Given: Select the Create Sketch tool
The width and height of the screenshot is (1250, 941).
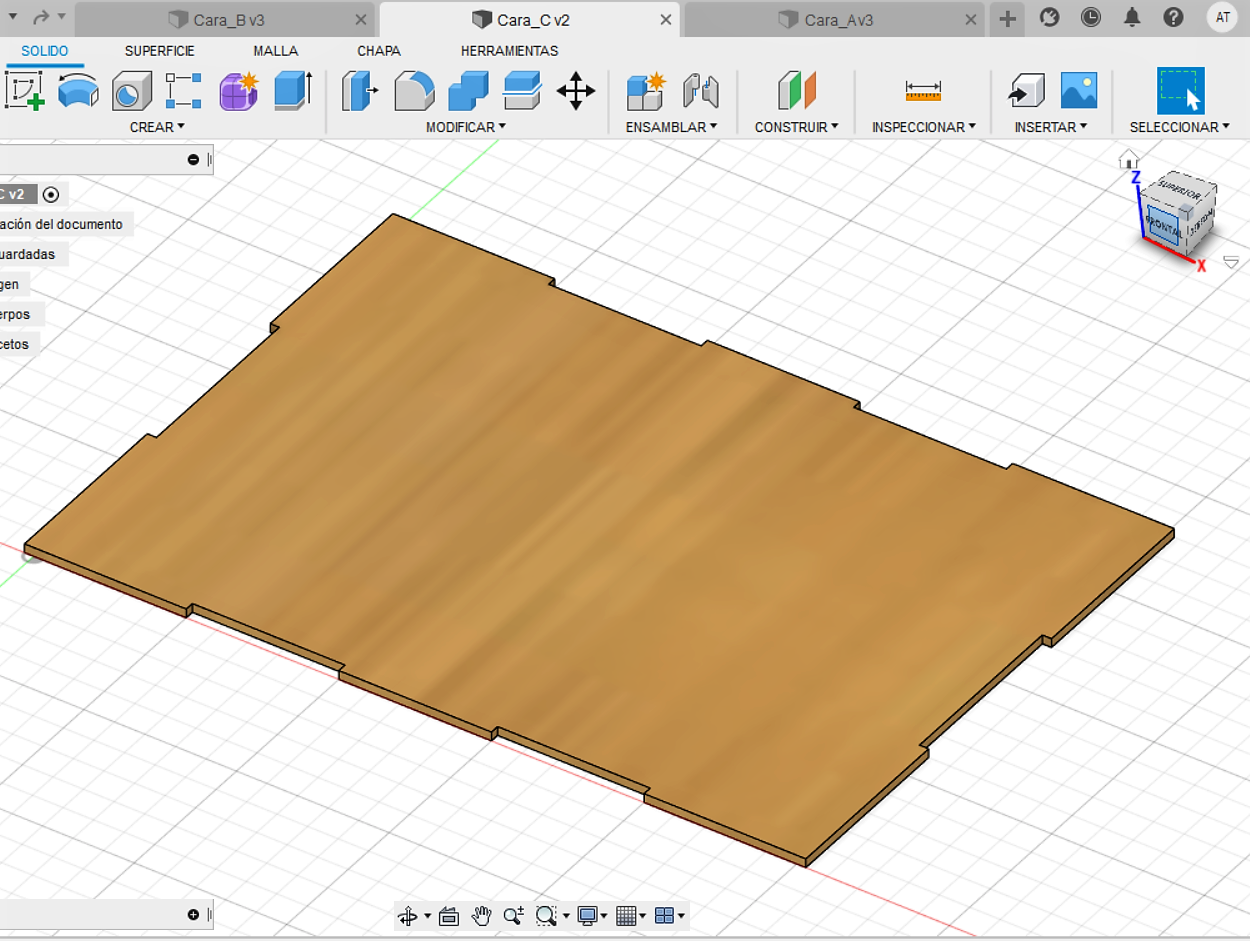Looking at the screenshot, I should (x=25, y=90).
